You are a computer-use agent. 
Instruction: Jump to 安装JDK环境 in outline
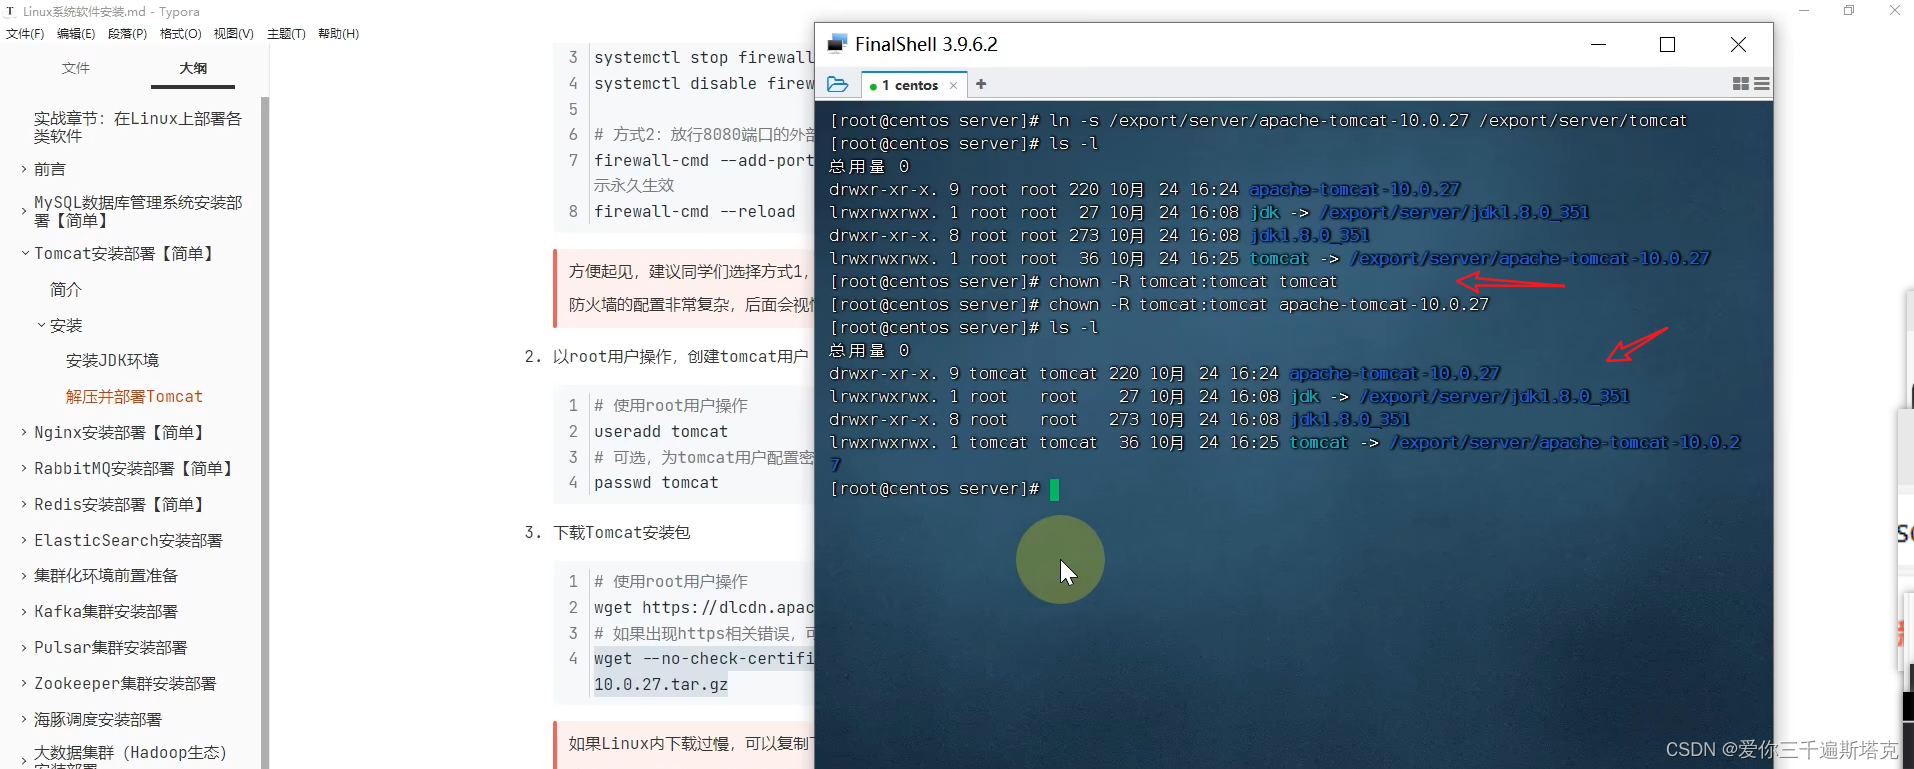coord(112,361)
